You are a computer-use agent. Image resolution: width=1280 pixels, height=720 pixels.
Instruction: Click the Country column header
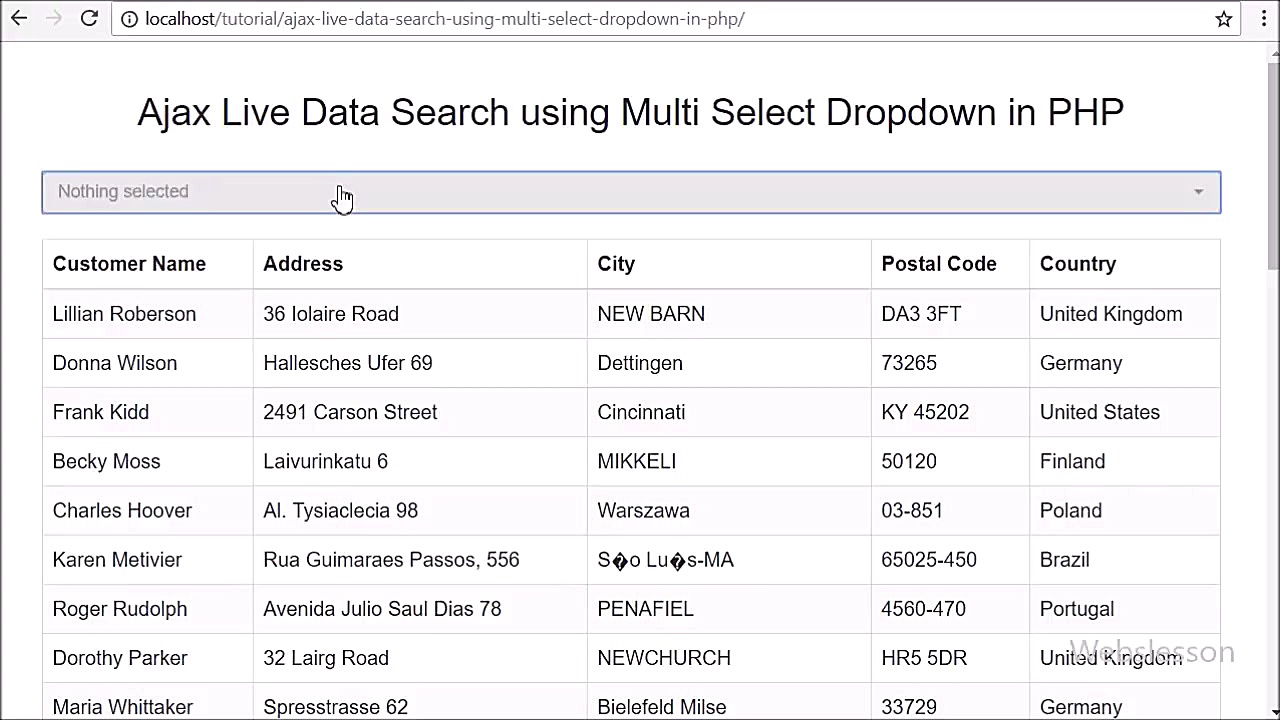point(1078,263)
